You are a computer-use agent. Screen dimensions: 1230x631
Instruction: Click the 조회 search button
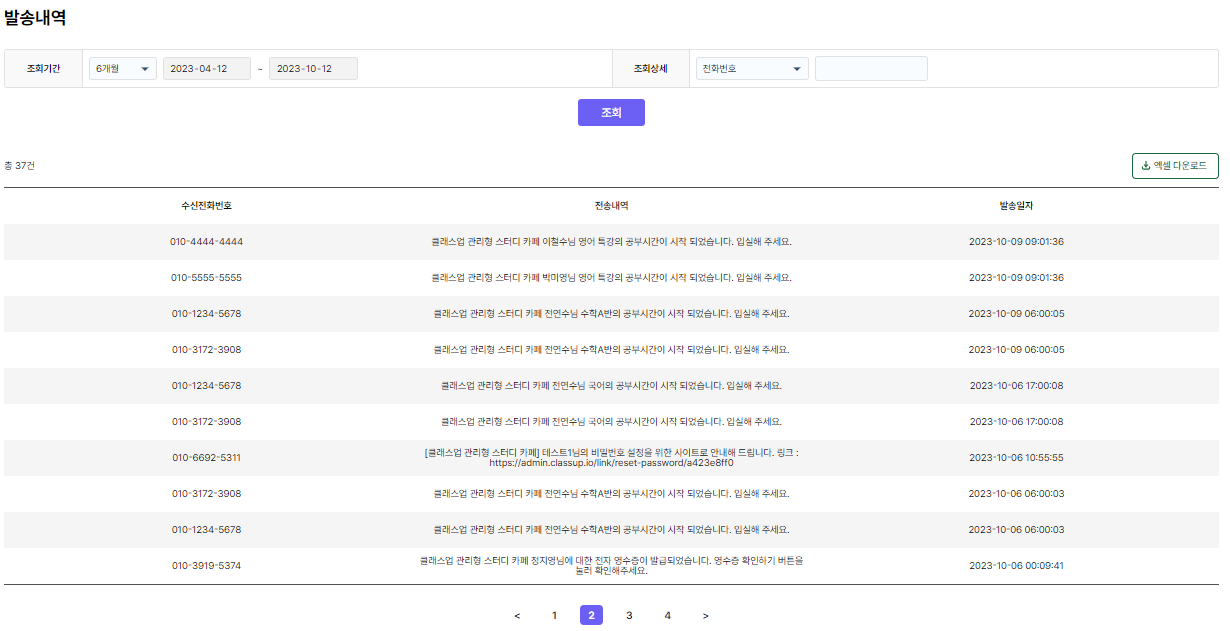[x=611, y=113]
